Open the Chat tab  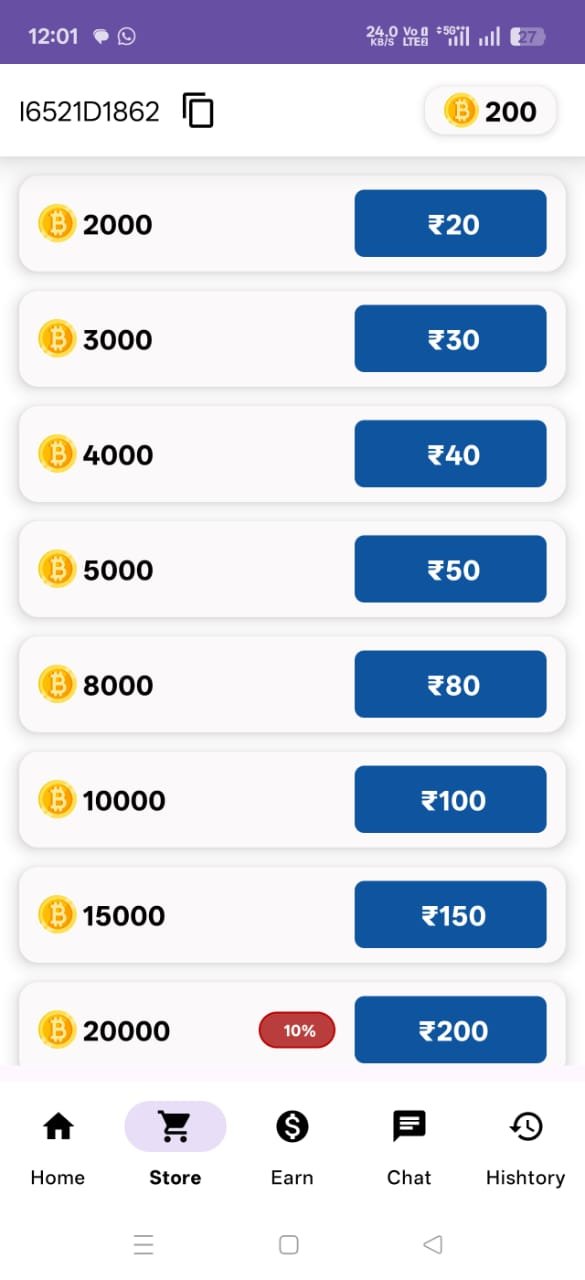(x=408, y=1147)
